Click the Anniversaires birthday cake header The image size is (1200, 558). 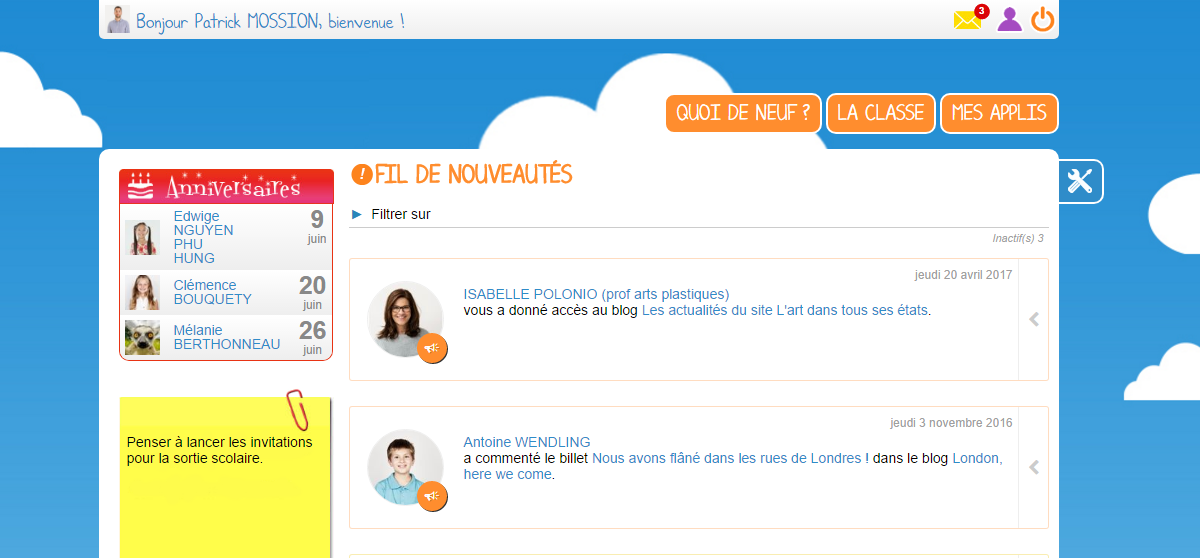[x=226, y=186]
